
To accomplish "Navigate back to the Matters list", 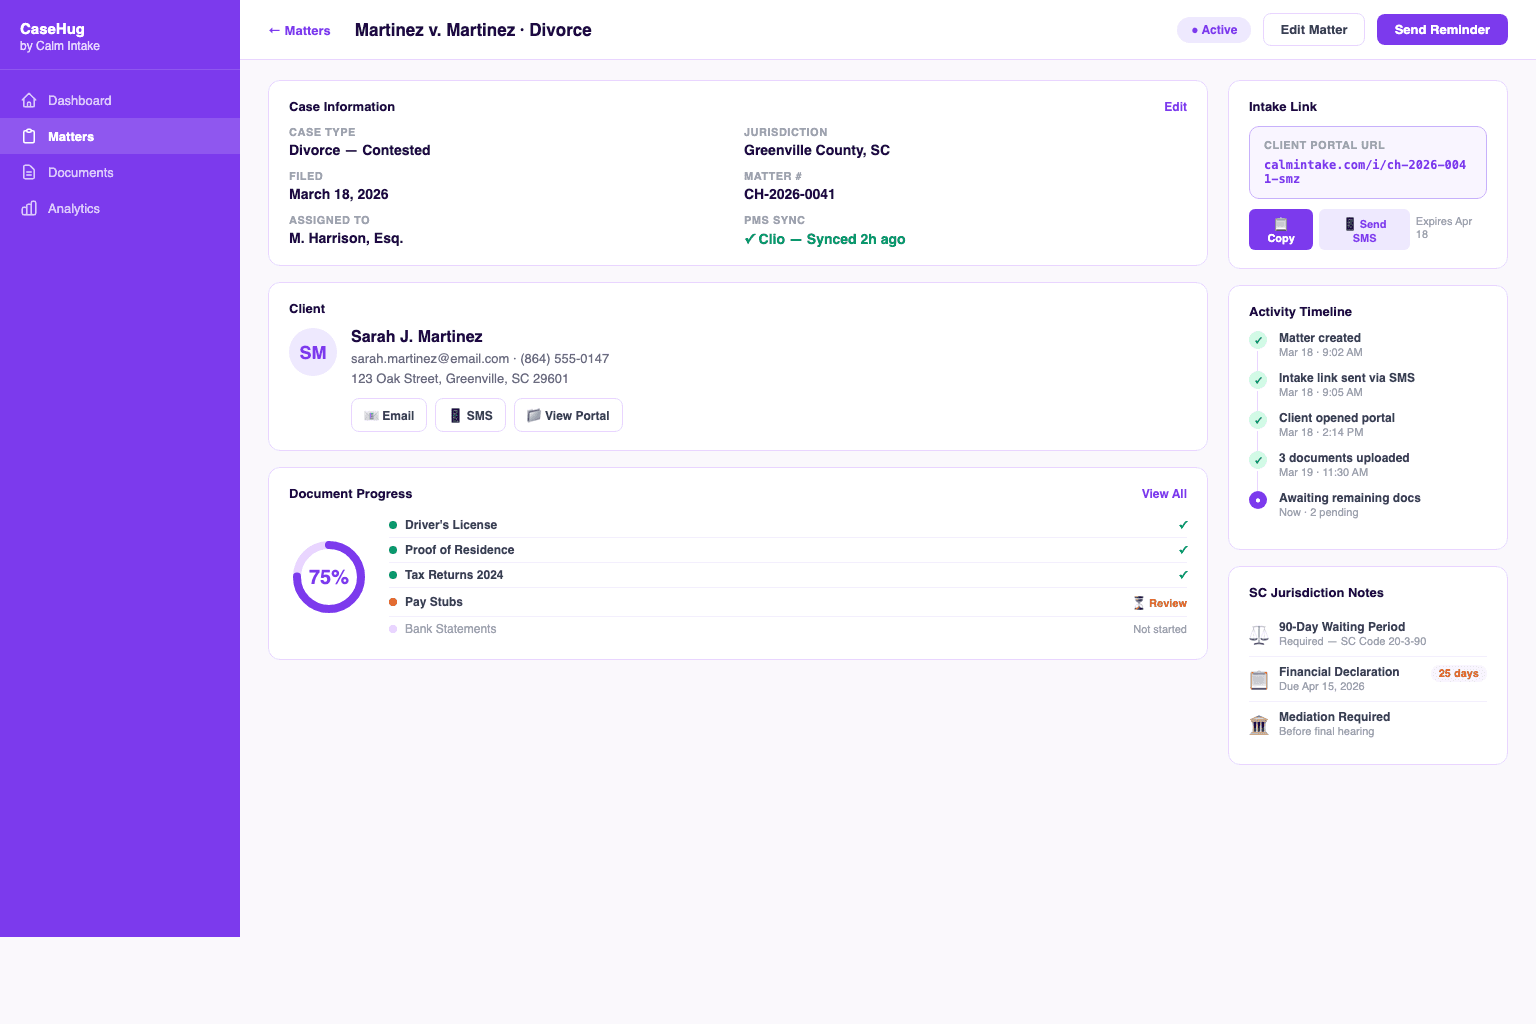I will pos(298,30).
